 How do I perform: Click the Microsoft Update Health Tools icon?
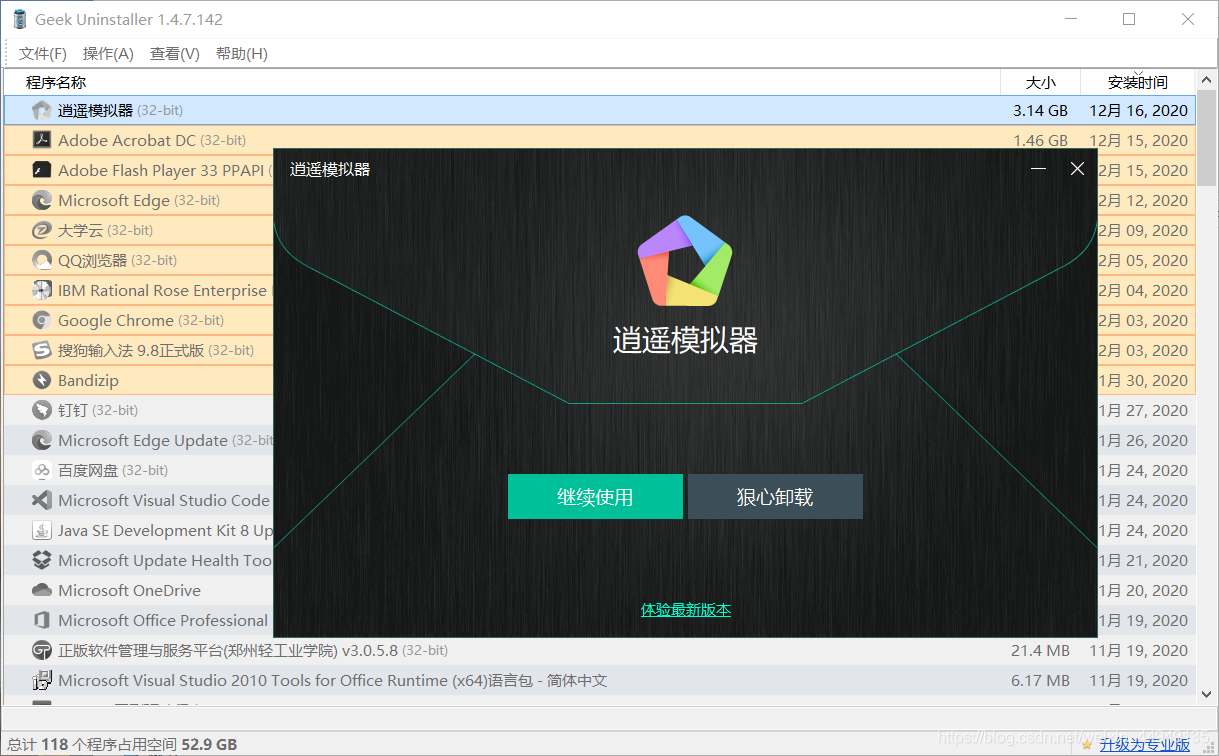coord(41,560)
